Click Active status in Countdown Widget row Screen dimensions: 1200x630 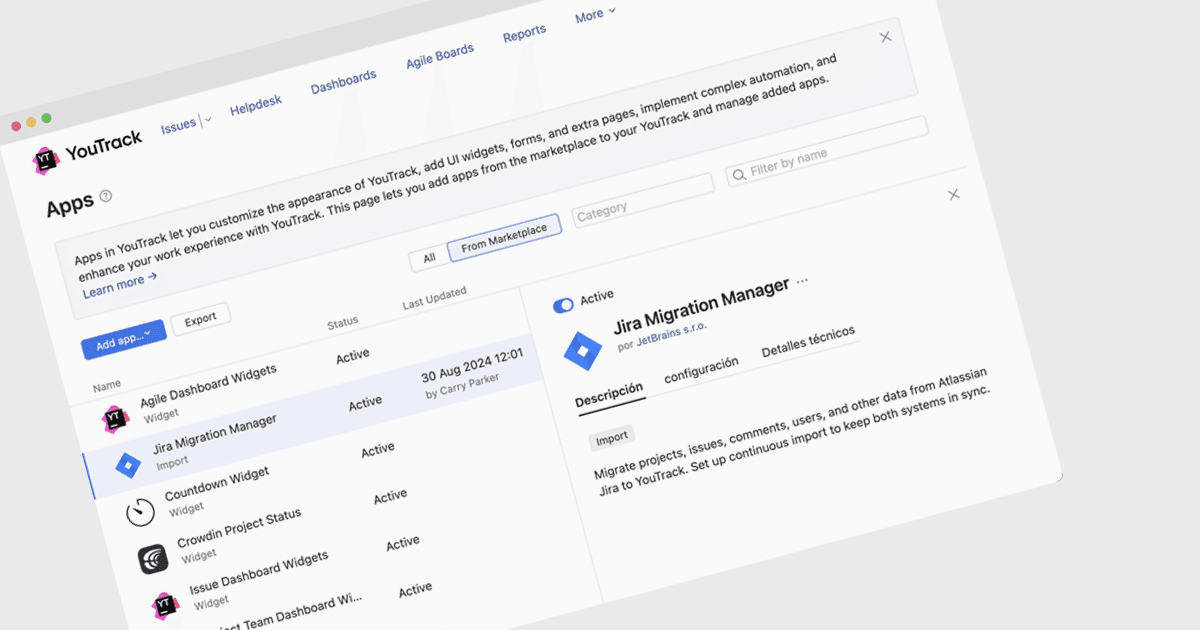click(x=378, y=450)
